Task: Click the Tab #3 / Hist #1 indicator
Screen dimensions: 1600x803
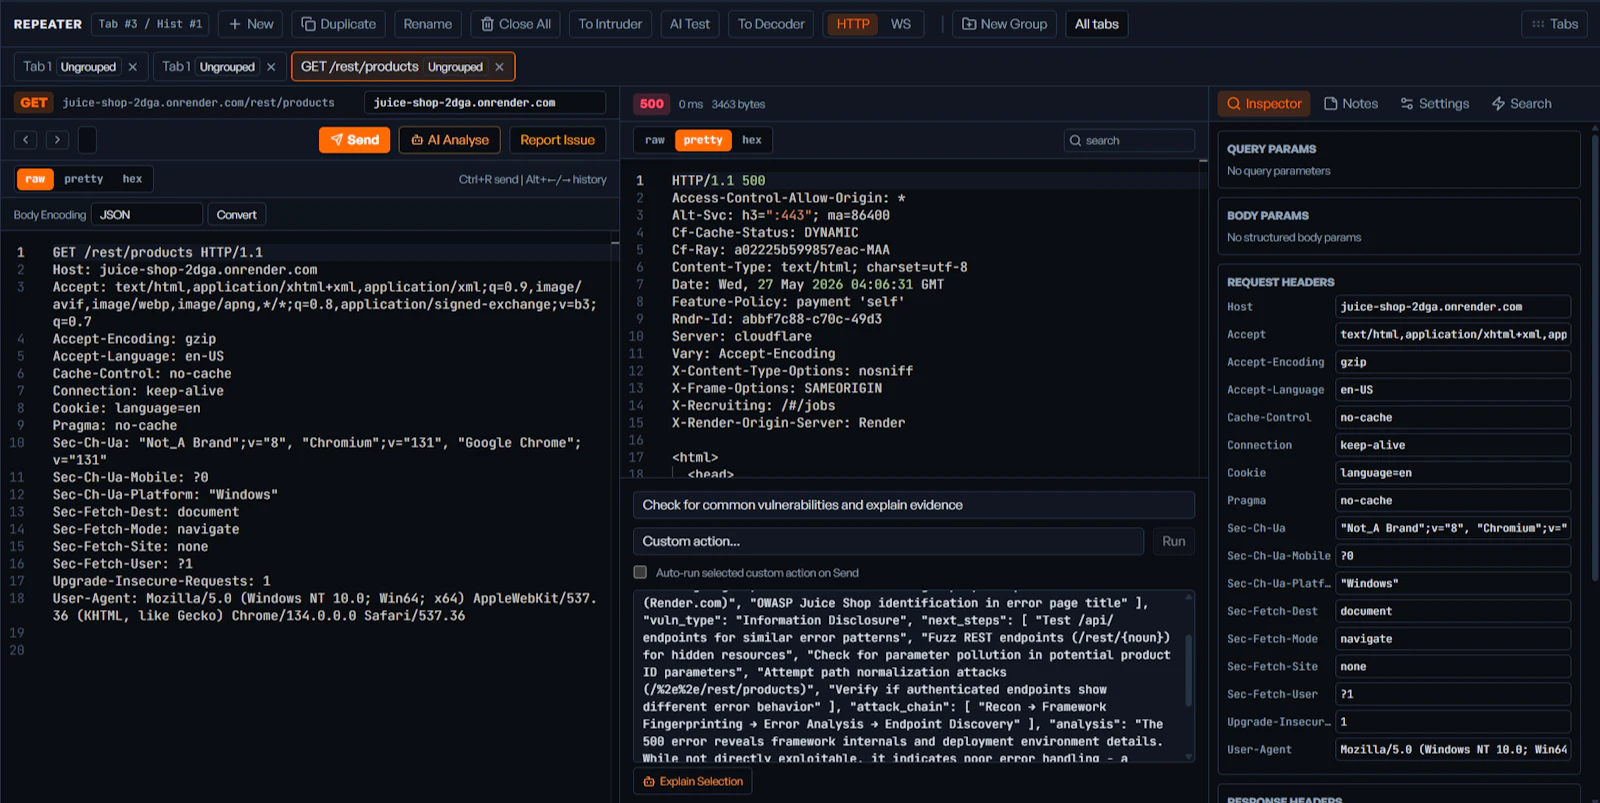Action: pyautogui.click(x=150, y=24)
